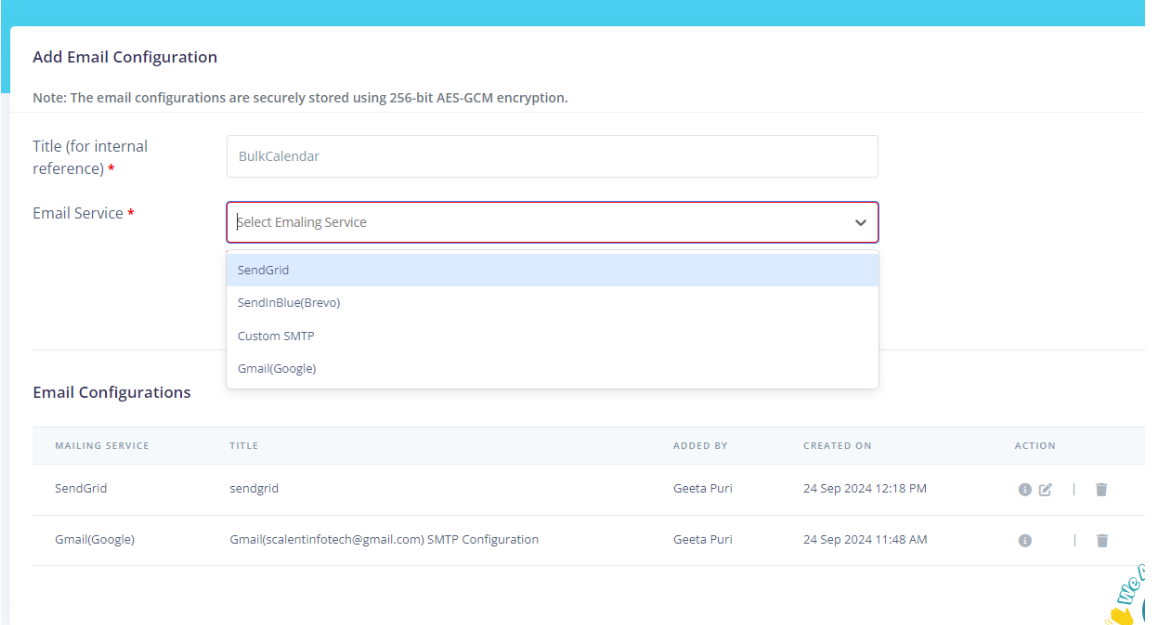Screen dimensions: 1159x625
Task: Open the Select Emailing Service combo box
Action: 552,222
